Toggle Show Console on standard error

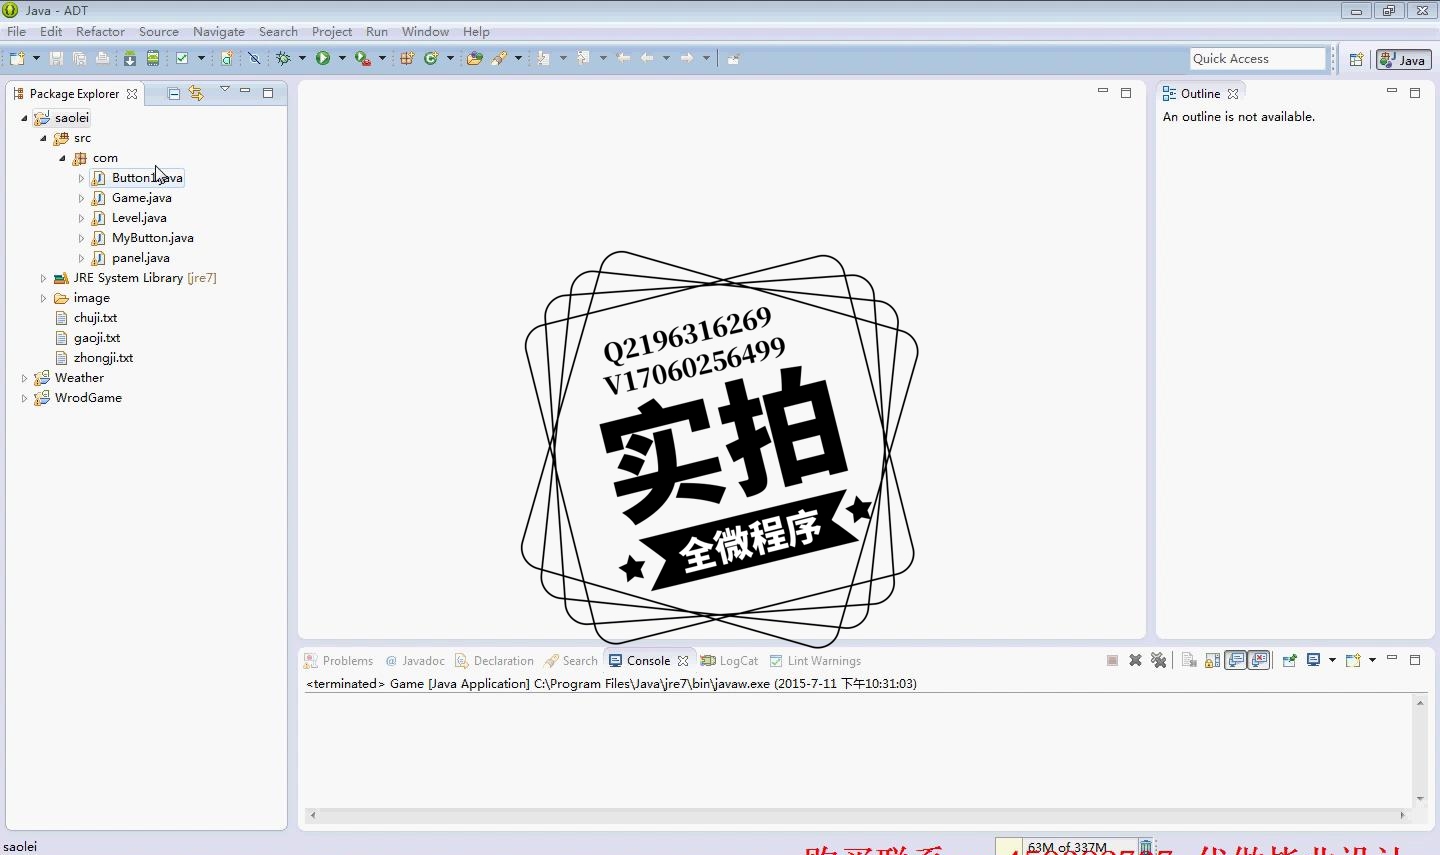[1260, 660]
